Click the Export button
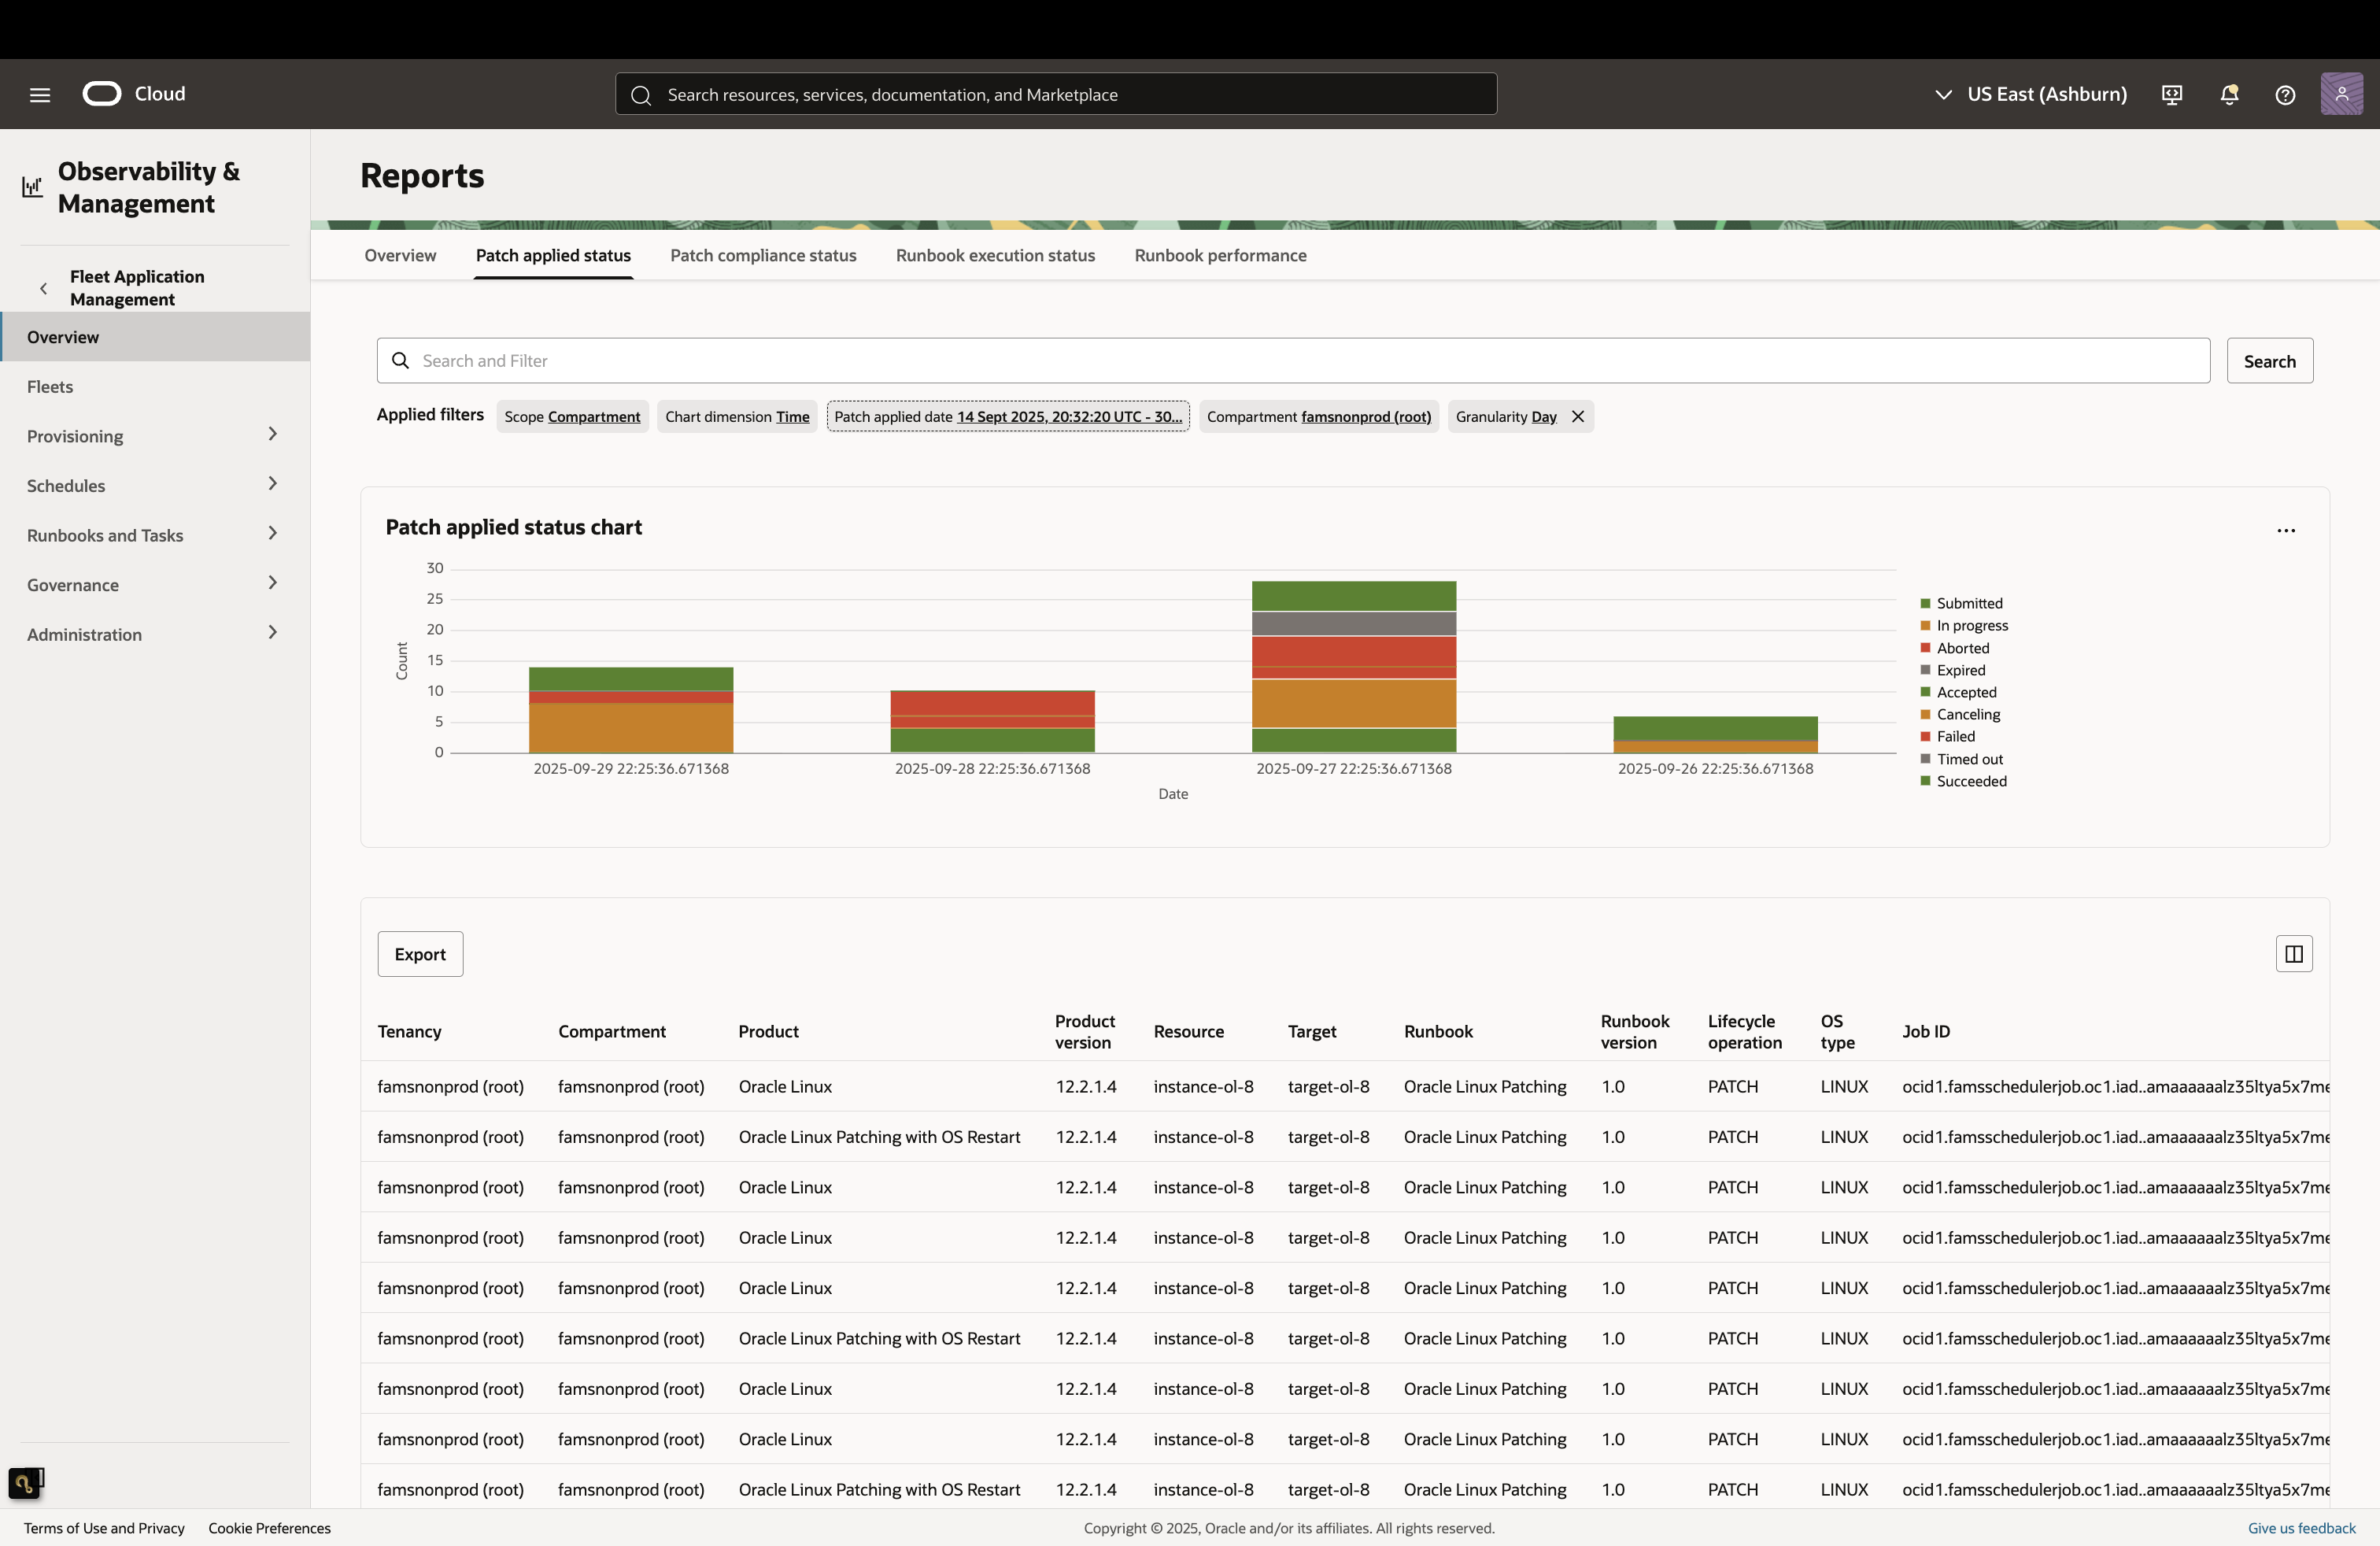This screenshot has height=1546, width=2380. [420, 954]
